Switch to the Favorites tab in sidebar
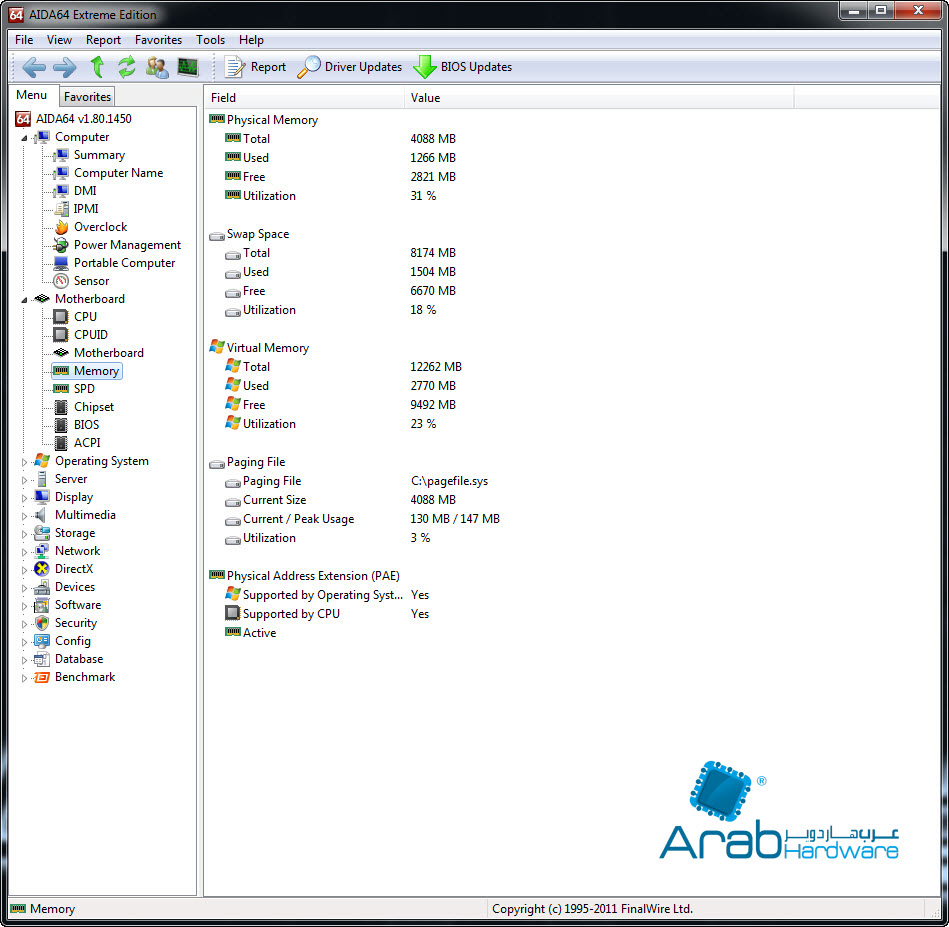This screenshot has width=949, height=927. click(x=87, y=97)
